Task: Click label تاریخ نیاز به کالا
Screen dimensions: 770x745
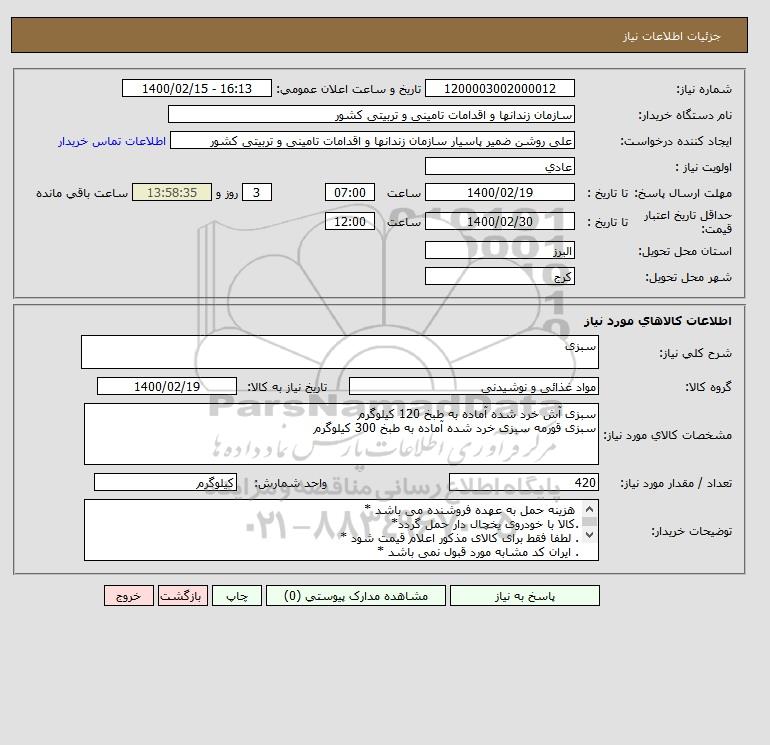Action: [287, 387]
